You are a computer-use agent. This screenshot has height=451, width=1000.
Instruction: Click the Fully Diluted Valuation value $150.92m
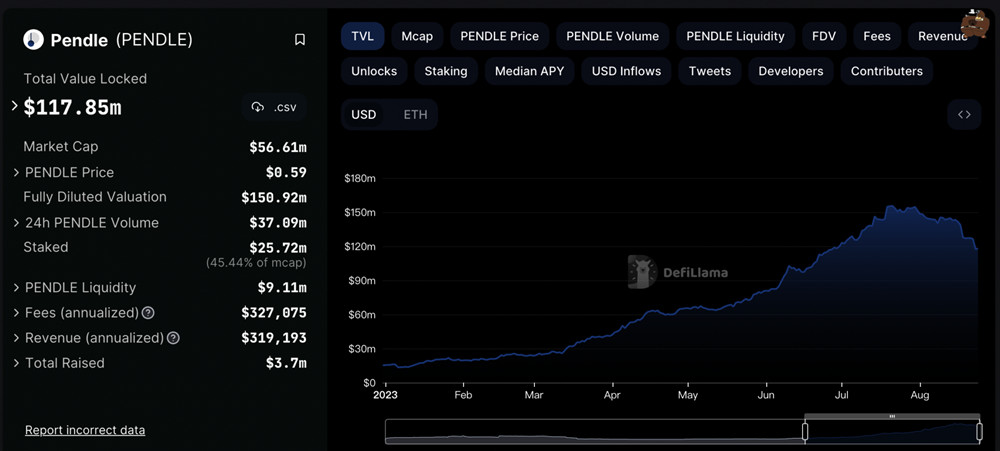274,198
